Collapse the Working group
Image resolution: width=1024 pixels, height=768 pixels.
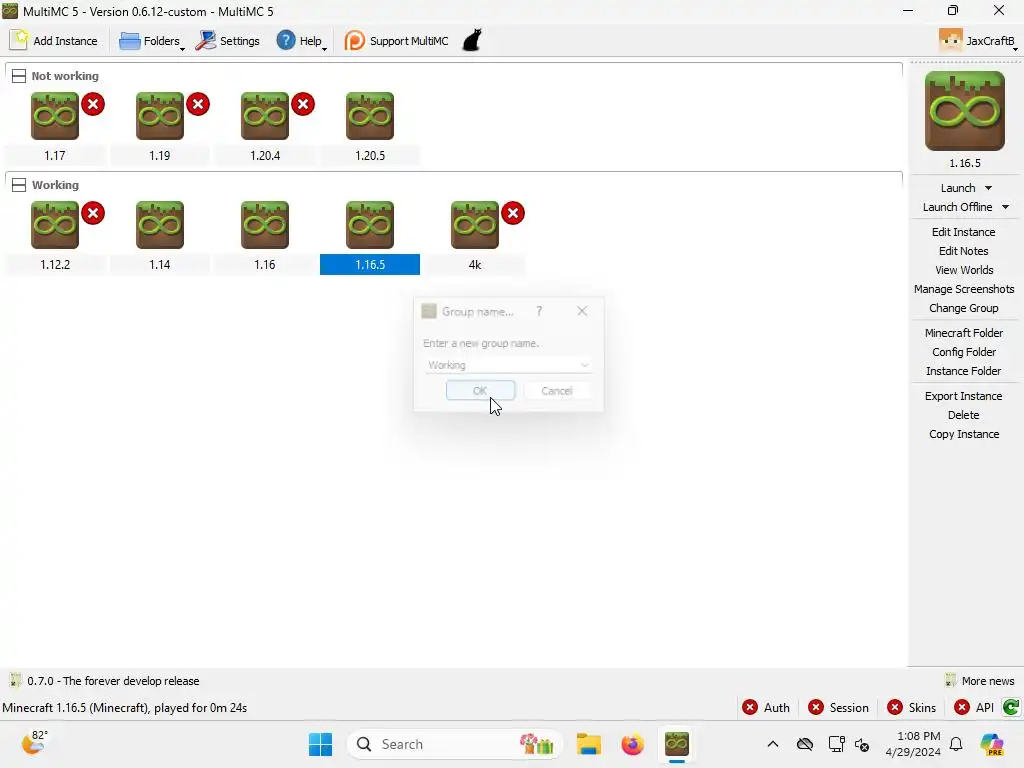[x=19, y=185]
